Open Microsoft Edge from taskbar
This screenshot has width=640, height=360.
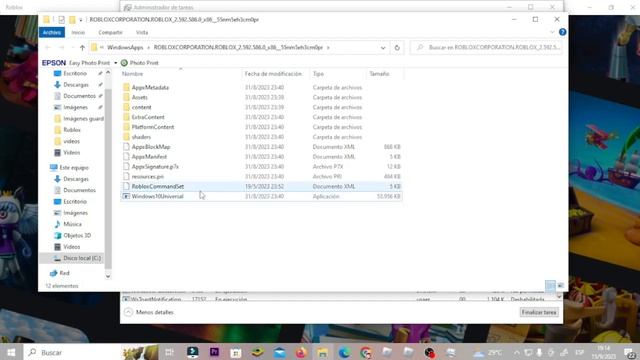[344, 352]
